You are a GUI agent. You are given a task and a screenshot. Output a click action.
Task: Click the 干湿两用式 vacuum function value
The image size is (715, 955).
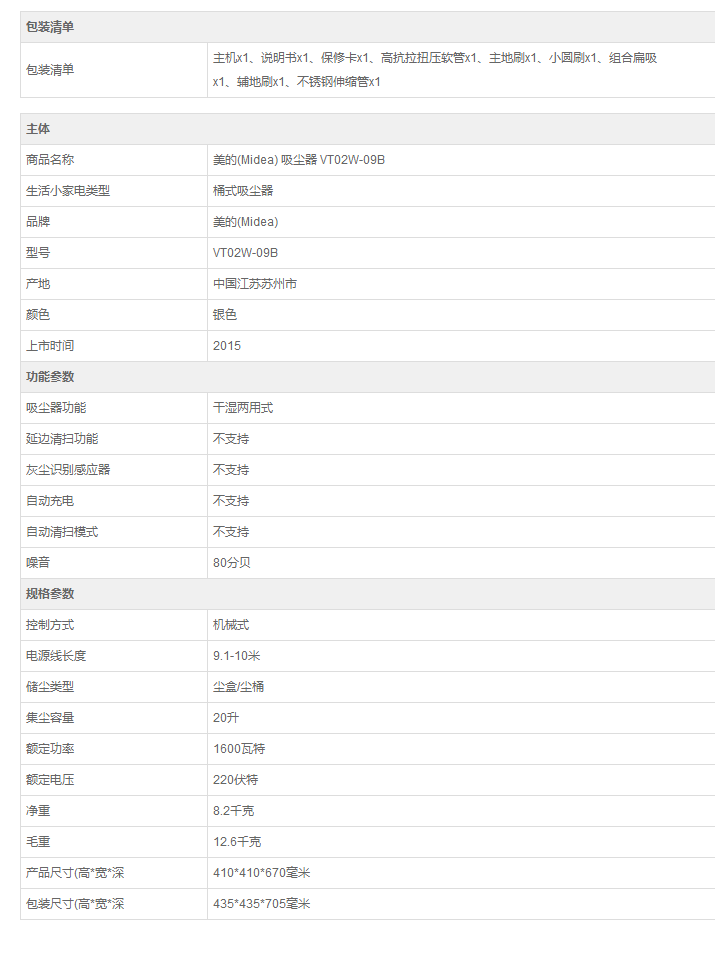coord(243,408)
